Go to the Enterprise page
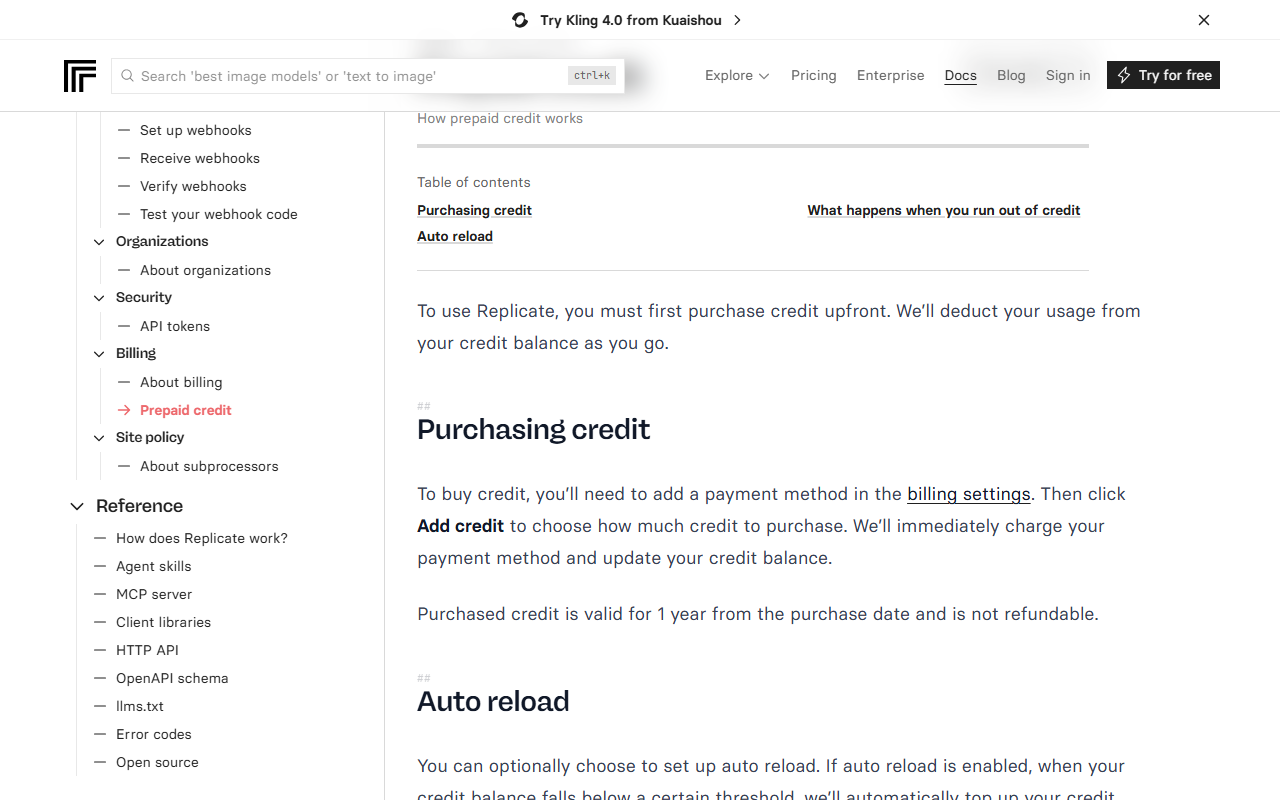The height and width of the screenshot is (800, 1280). [x=891, y=75]
